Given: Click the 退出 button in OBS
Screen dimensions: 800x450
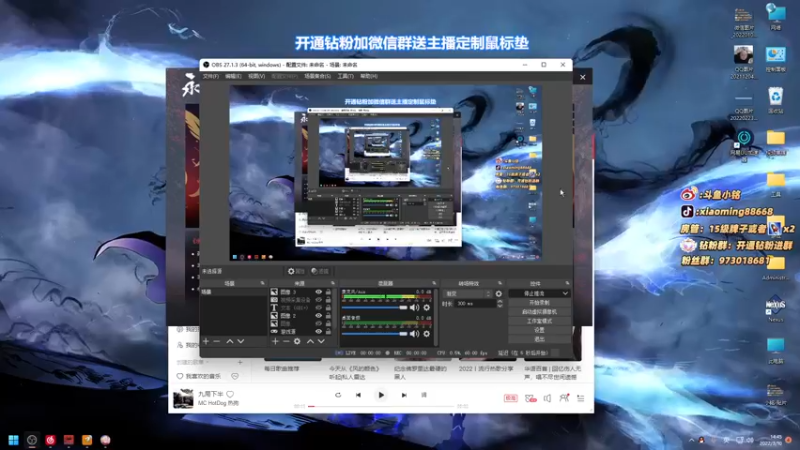Looking at the screenshot, I should 539,339.
